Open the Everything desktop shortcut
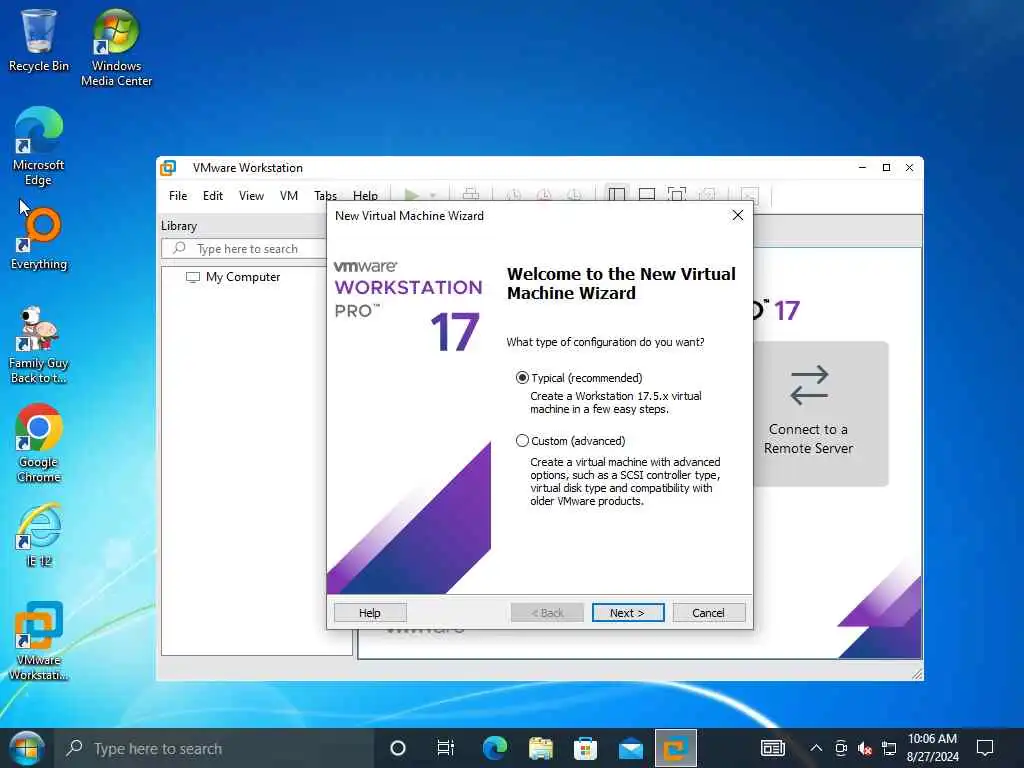The image size is (1024, 768). pos(39,239)
